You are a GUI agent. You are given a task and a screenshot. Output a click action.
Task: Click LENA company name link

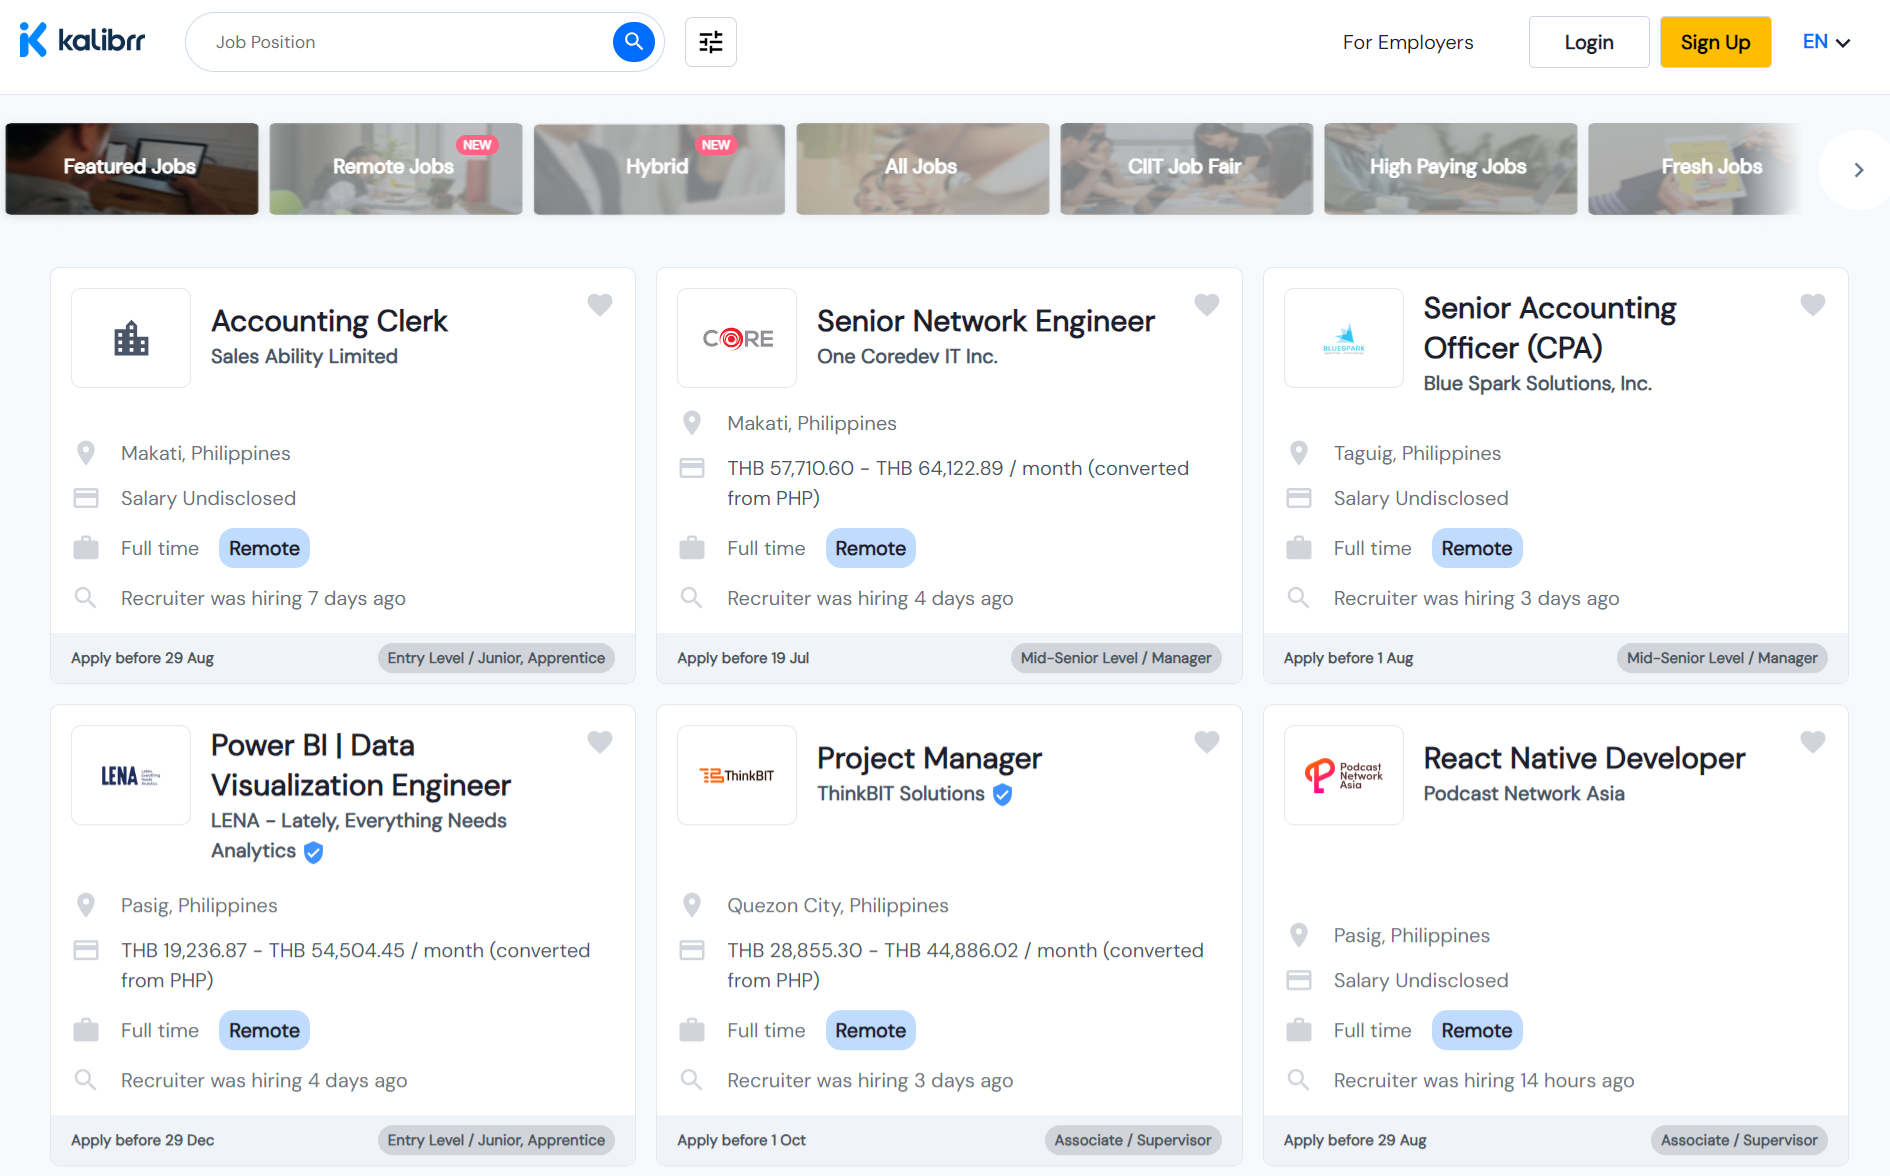(x=358, y=835)
